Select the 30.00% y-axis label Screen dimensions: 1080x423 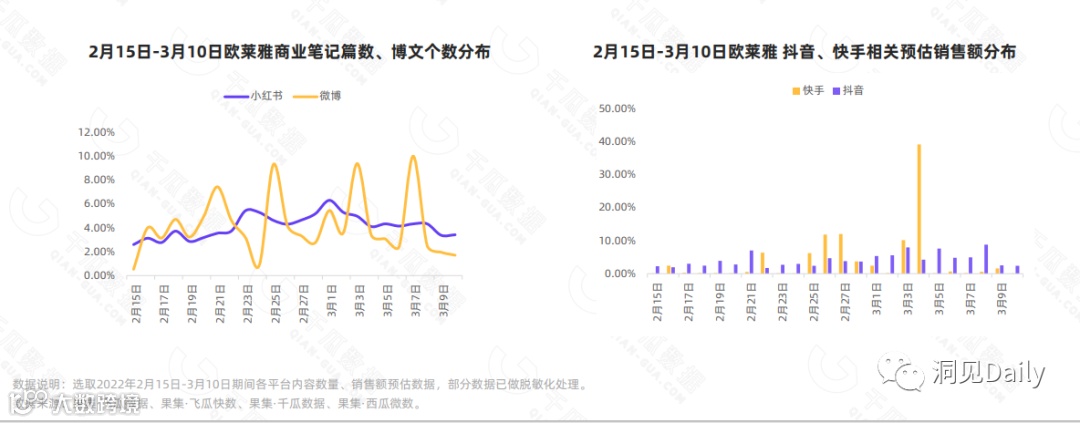click(618, 174)
